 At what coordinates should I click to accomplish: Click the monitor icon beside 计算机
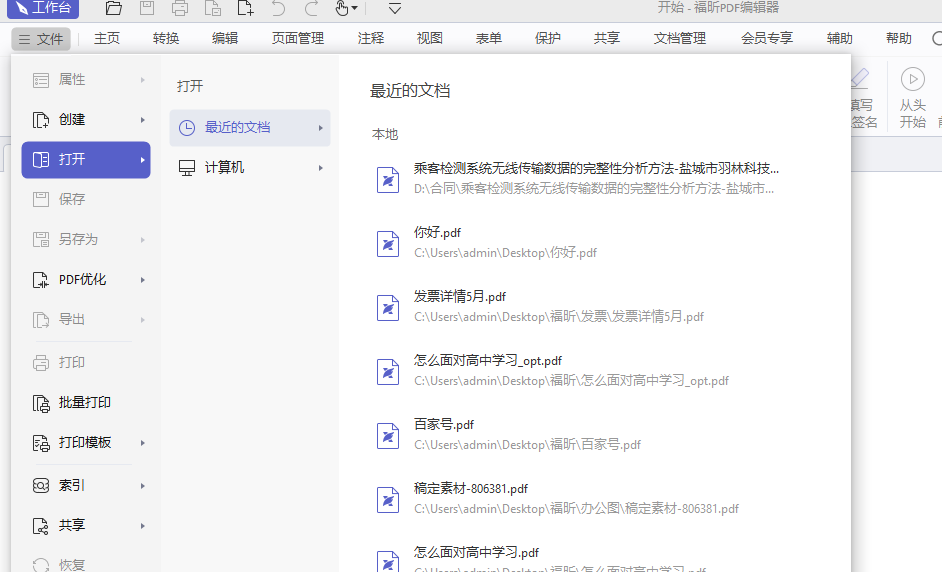tap(186, 168)
